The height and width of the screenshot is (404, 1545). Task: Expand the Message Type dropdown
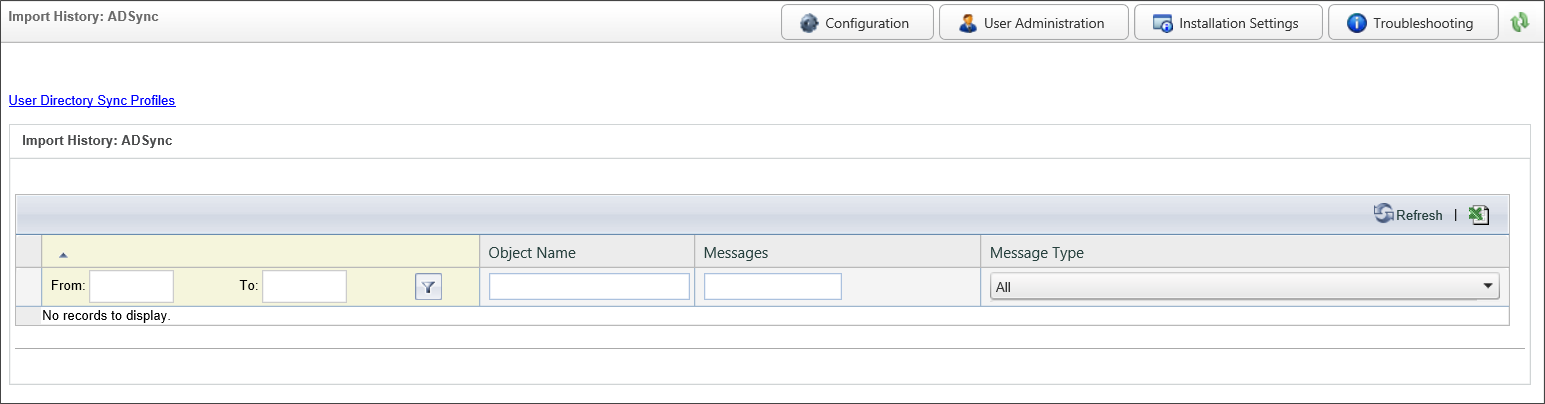tap(1487, 287)
